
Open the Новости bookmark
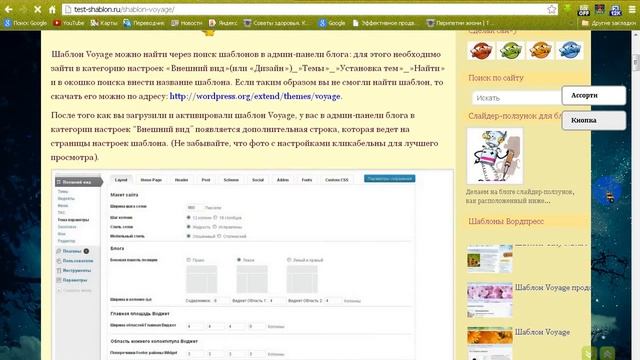[187, 23]
